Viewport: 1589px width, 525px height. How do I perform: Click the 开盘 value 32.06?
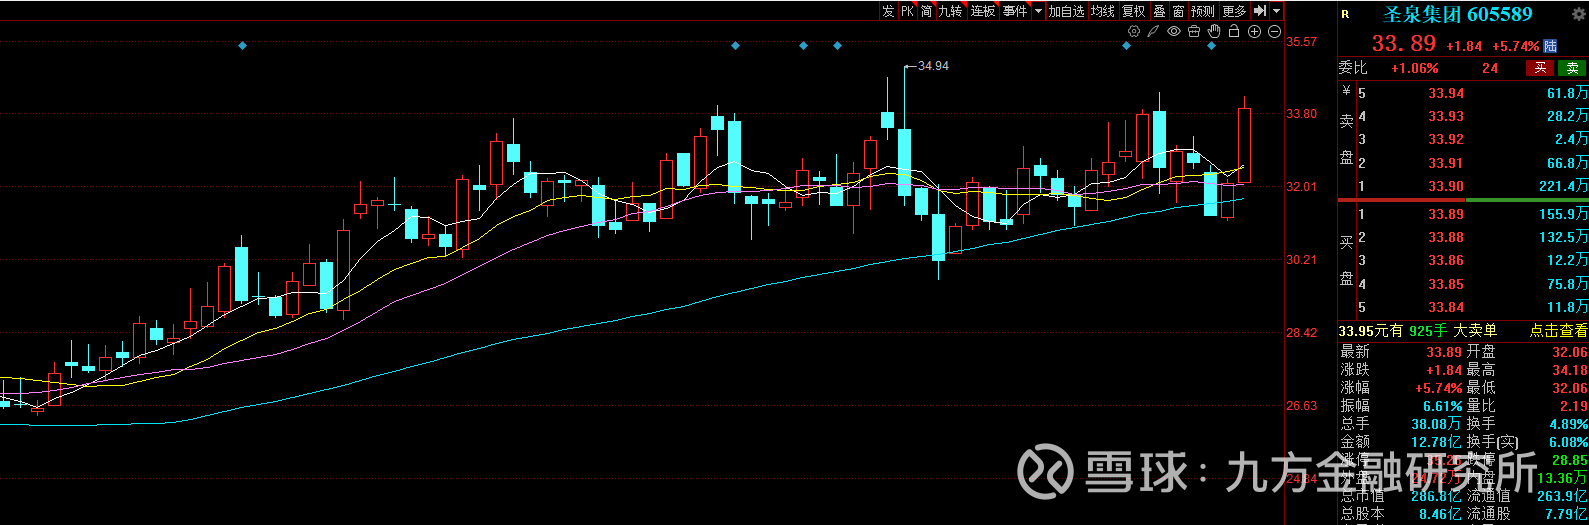pos(1569,352)
